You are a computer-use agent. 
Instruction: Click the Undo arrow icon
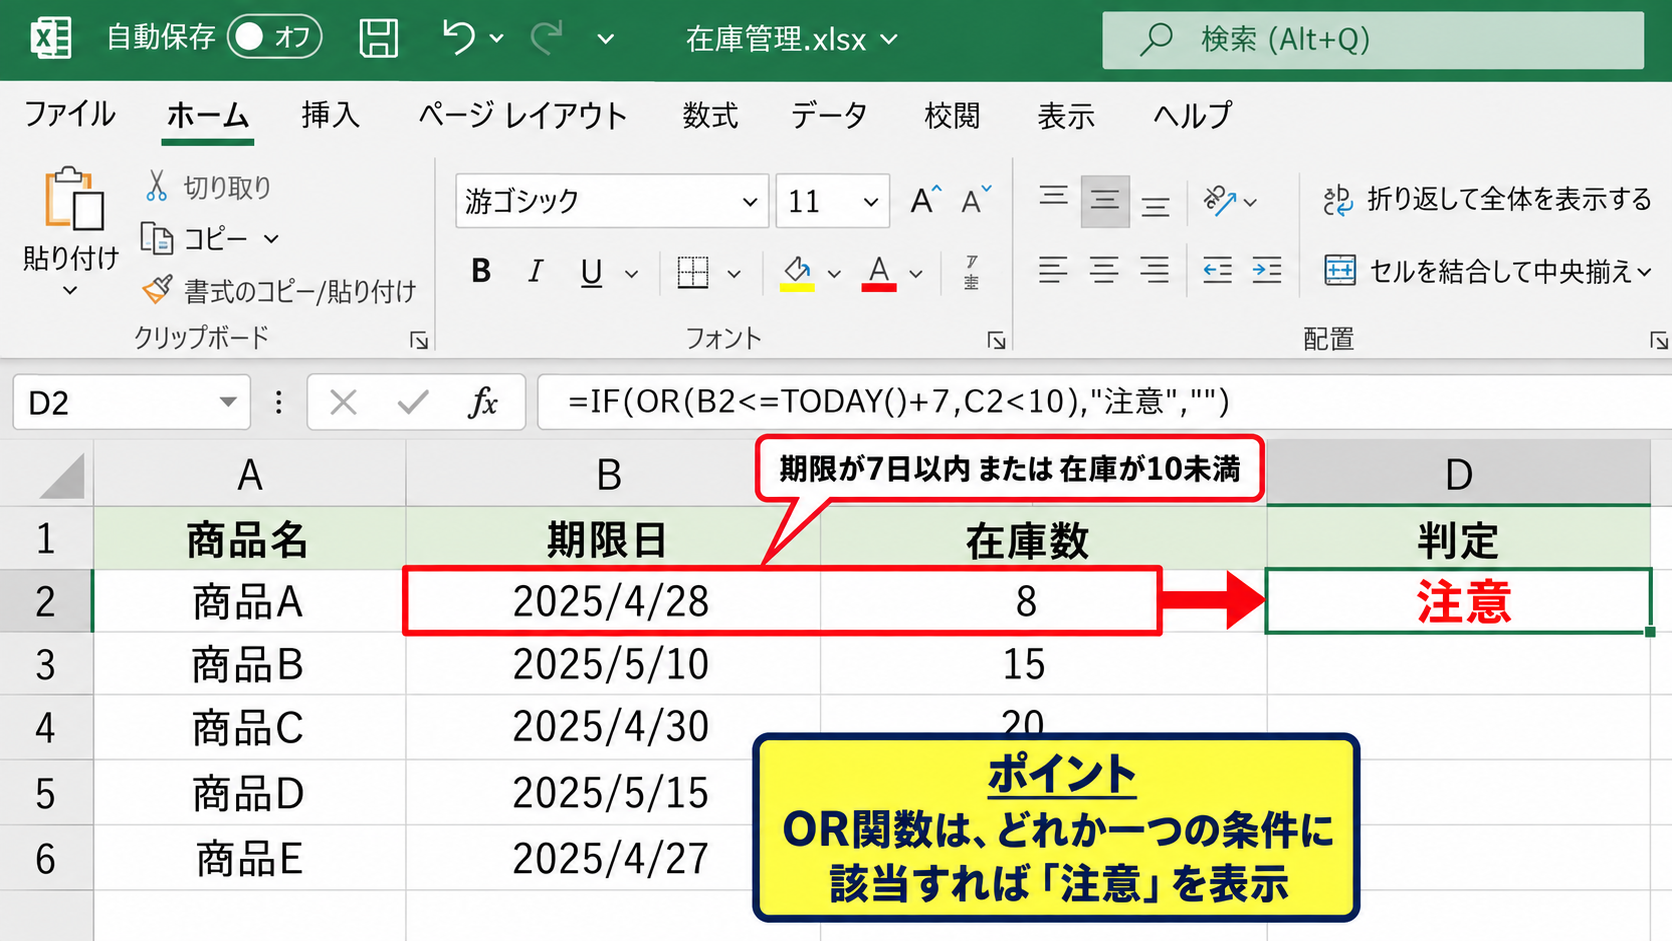point(458,38)
